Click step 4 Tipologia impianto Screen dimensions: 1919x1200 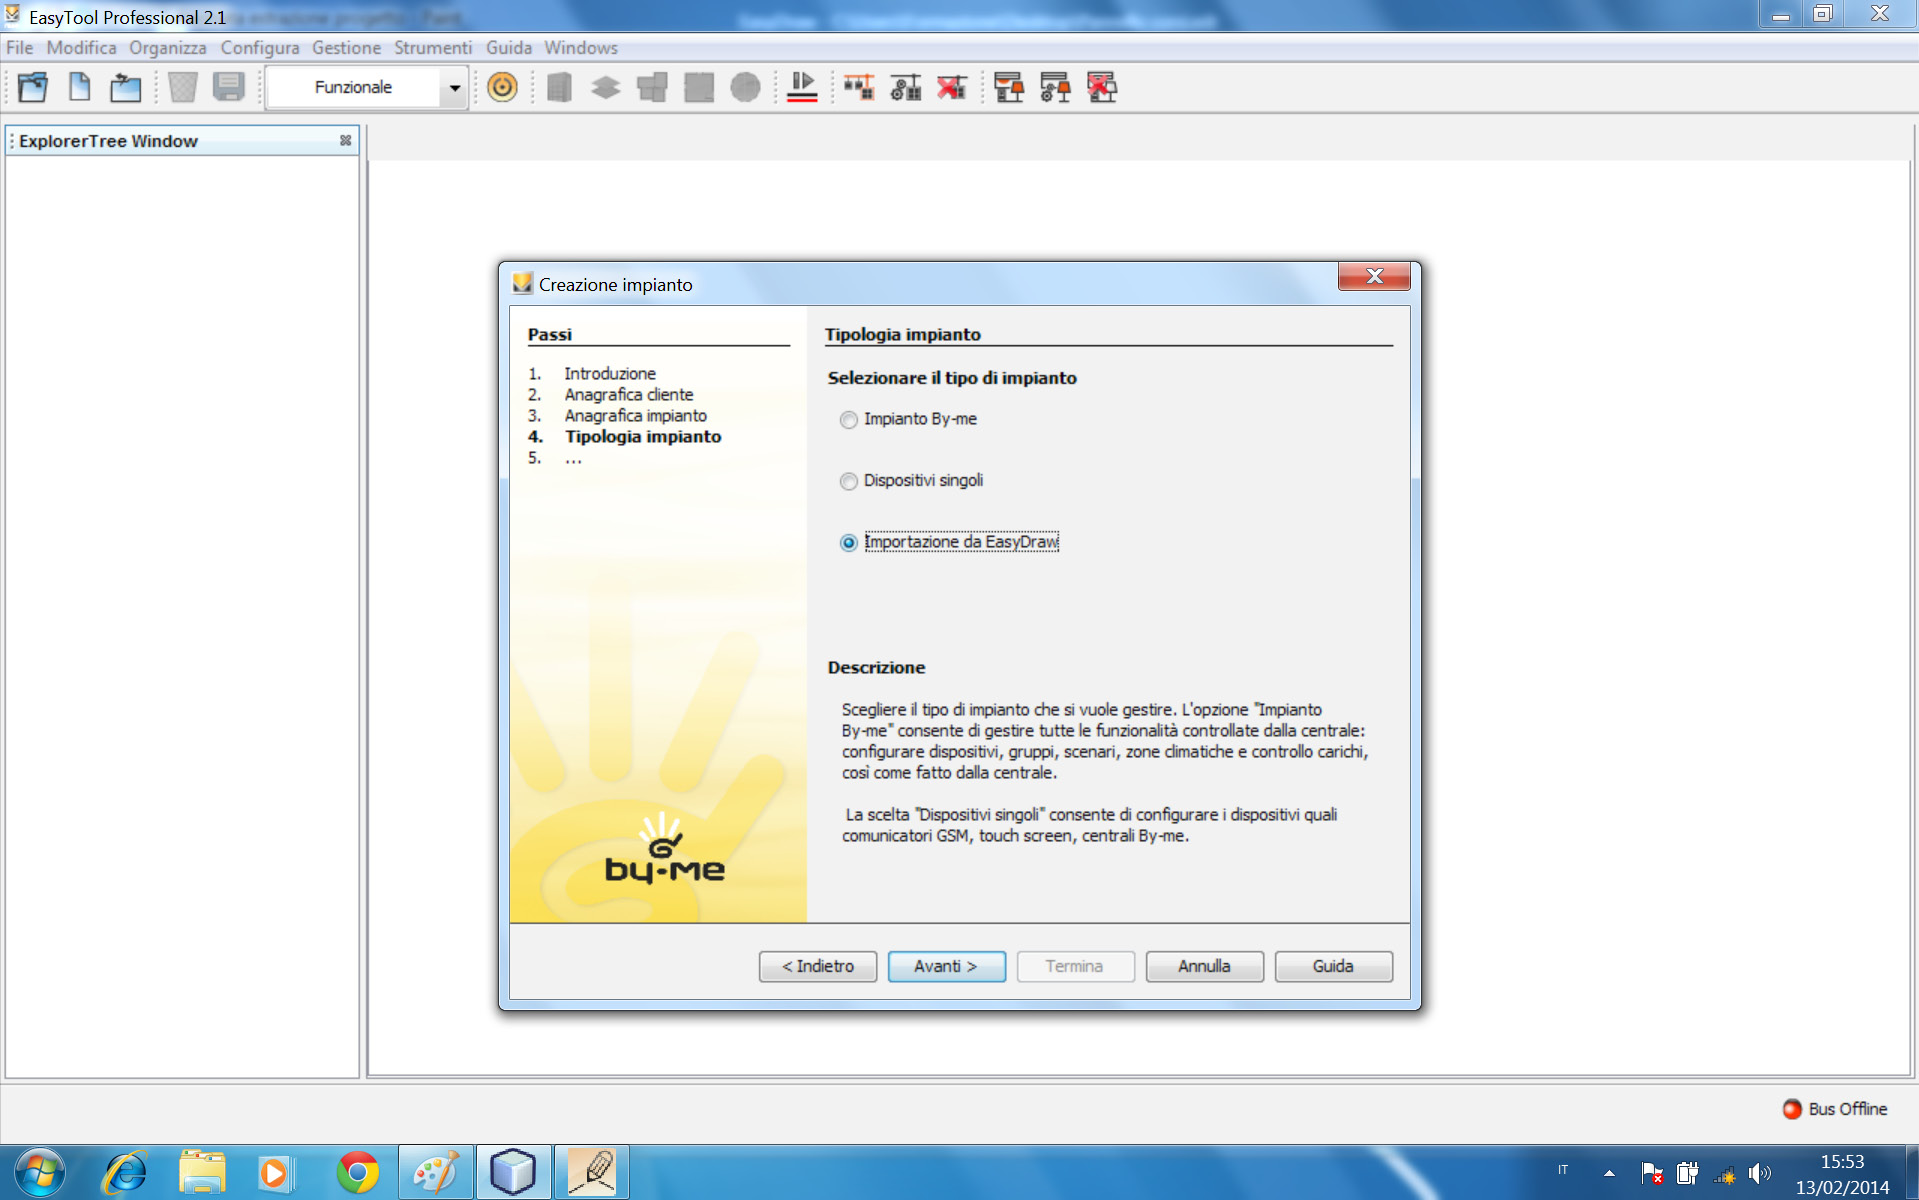click(x=643, y=436)
